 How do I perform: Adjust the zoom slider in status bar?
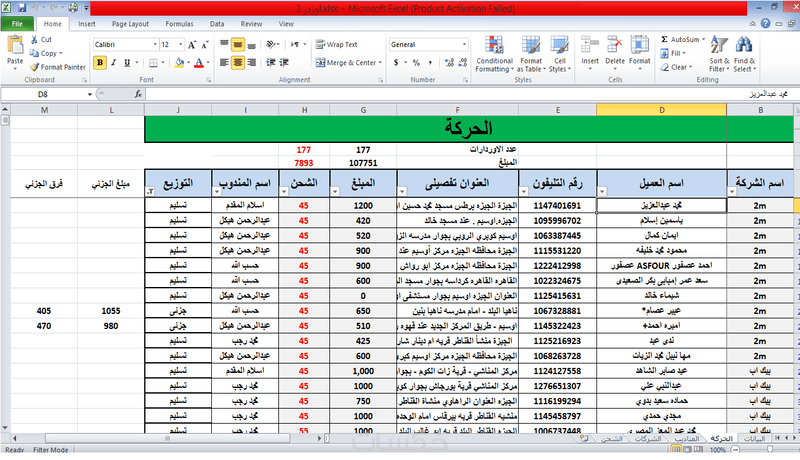pyautogui.click(x=769, y=449)
